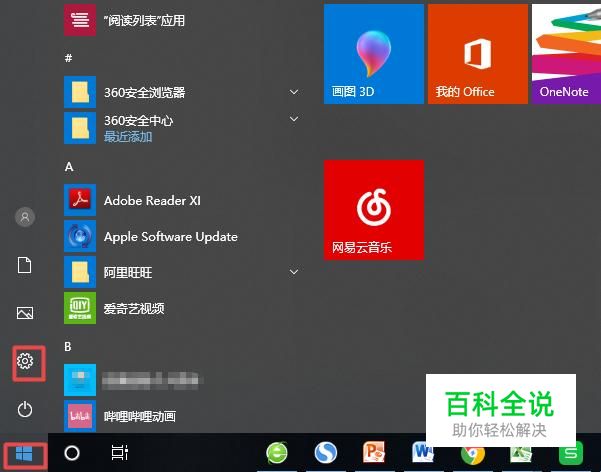
Task: Select the 360安全浏览器 label text
Action: pyautogui.click(x=145, y=92)
